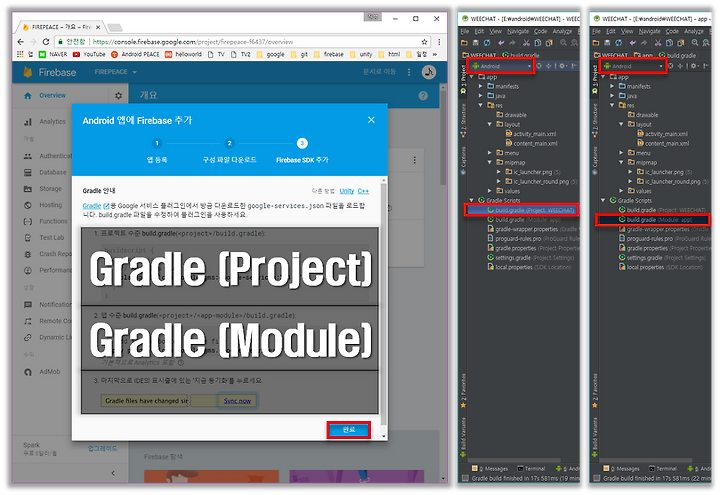The height and width of the screenshot is (495, 720).
Task: Click the 업그레이드 upgrade link
Action: 102,448
